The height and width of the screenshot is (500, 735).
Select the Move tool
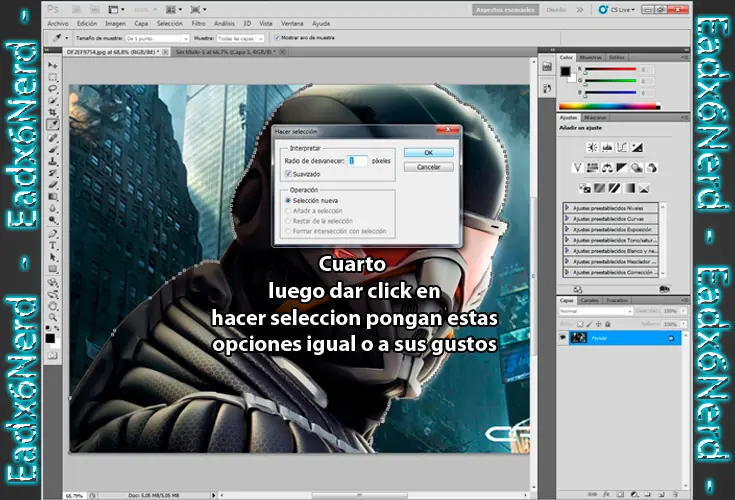[52, 65]
